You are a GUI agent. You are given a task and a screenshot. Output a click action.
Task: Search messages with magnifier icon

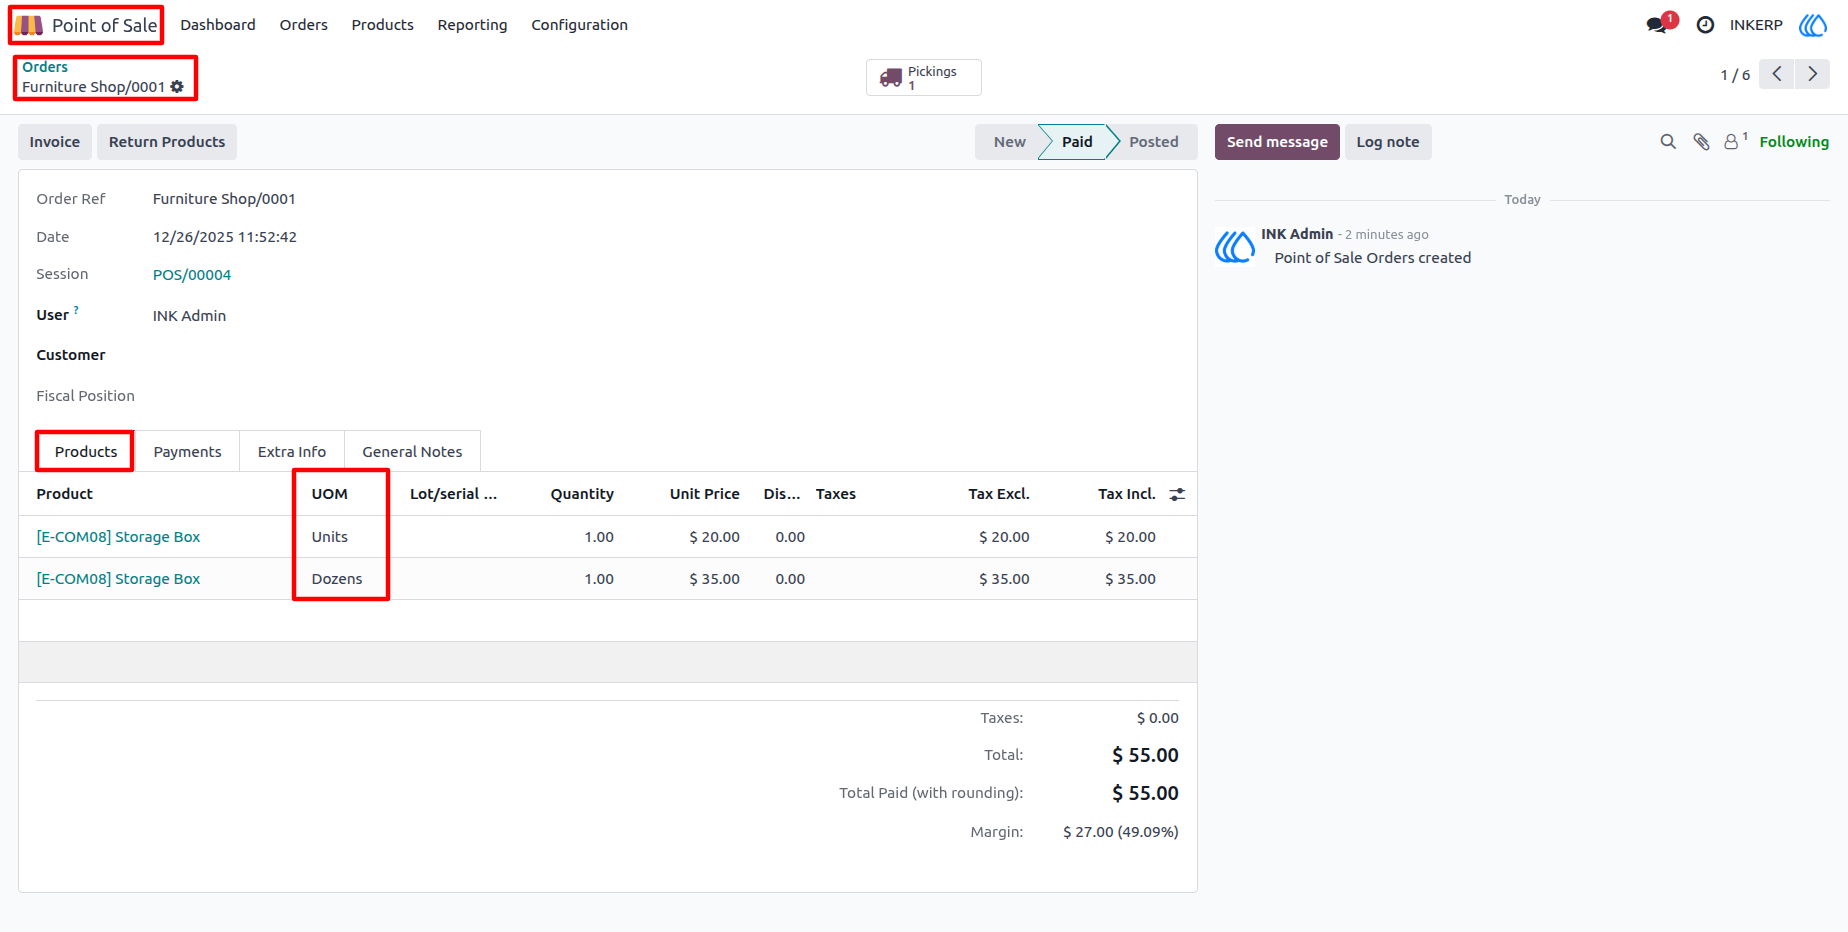coord(1668,142)
